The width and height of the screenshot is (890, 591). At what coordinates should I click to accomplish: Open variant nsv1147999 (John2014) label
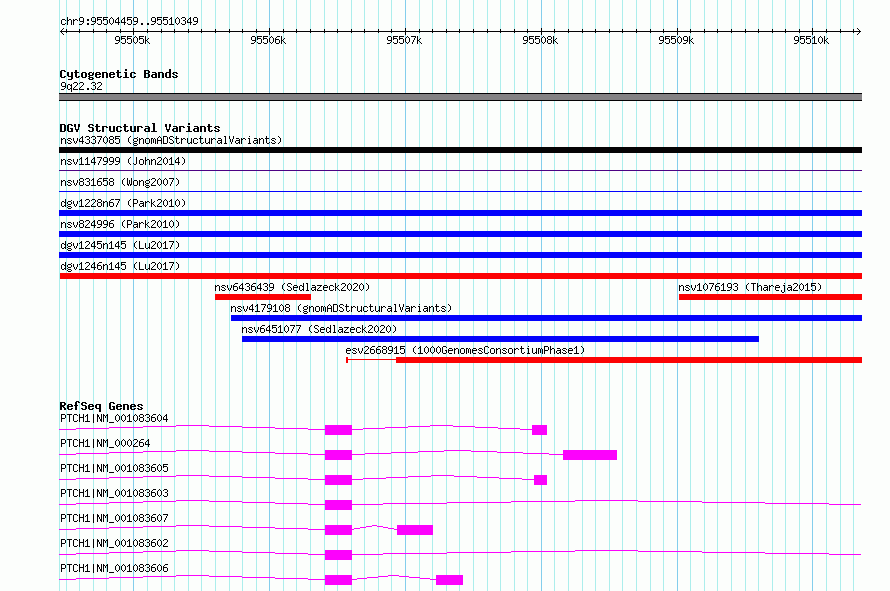123,161
